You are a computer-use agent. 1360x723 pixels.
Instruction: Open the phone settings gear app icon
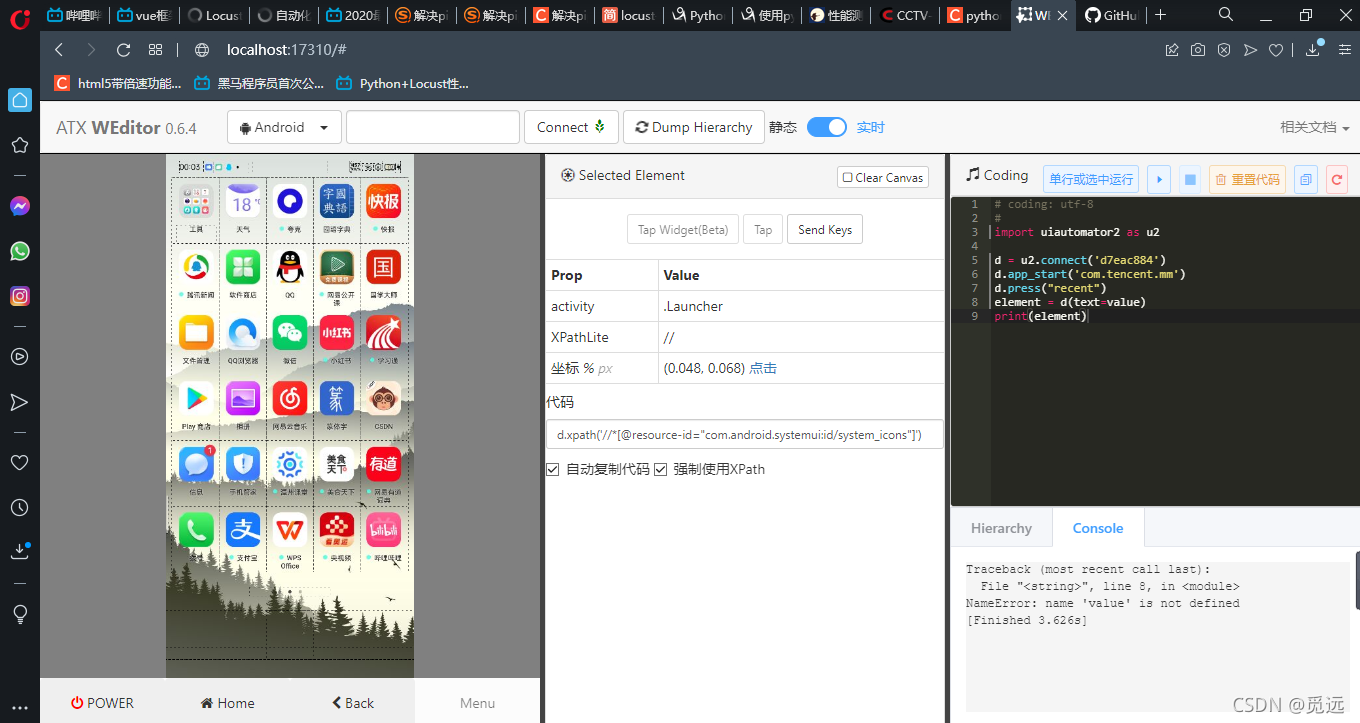tap(290, 464)
